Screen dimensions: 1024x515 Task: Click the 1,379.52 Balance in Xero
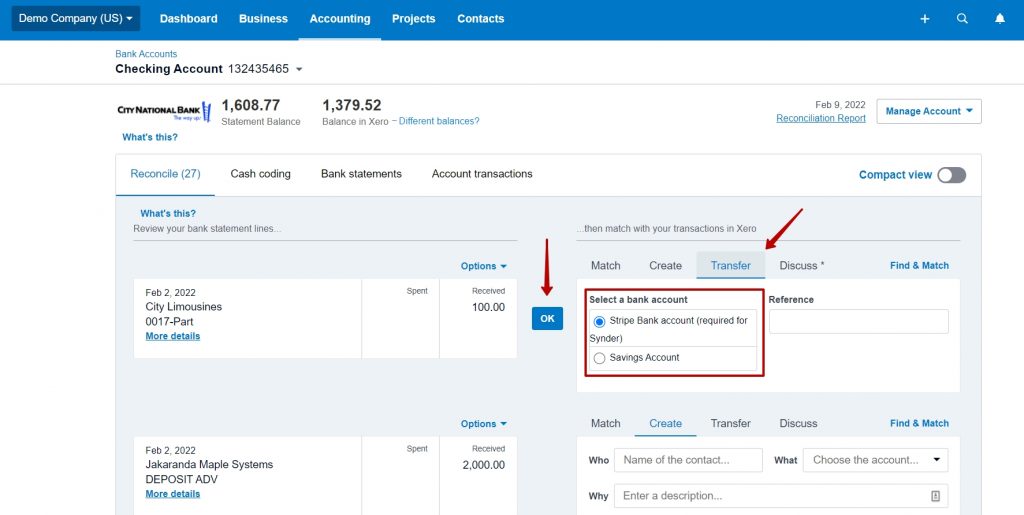coord(352,105)
